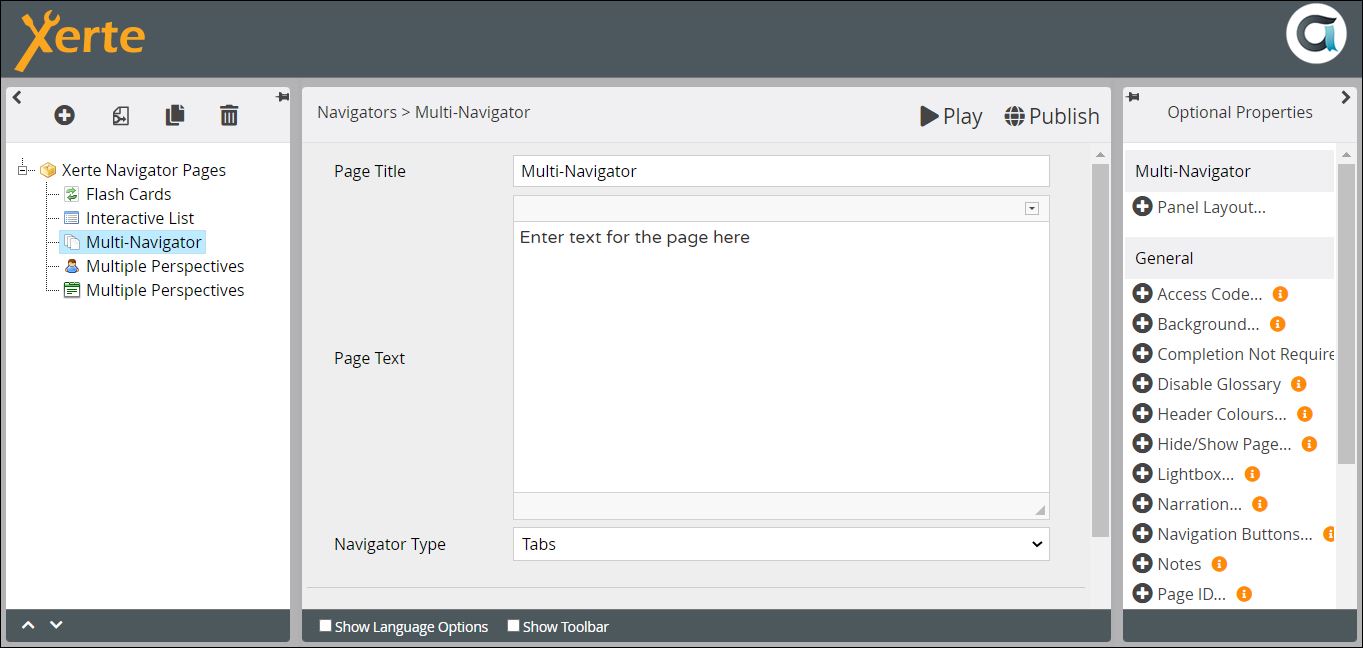Click the duplicate page icon in the tree toolbar

[x=174, y=115]
